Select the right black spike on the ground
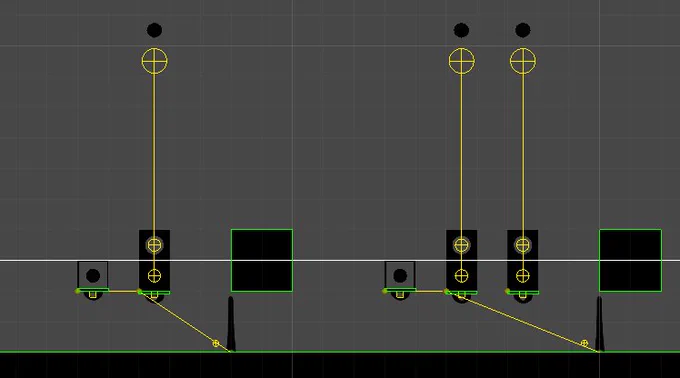This screenshot has height=378, width=680. [x=599, y=324]
